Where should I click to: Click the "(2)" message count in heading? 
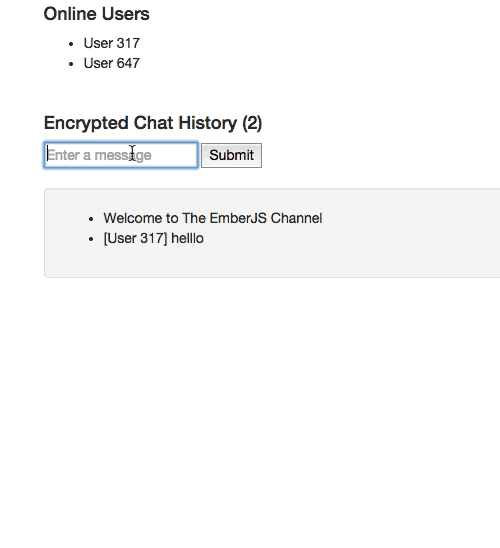pos(252,123)
